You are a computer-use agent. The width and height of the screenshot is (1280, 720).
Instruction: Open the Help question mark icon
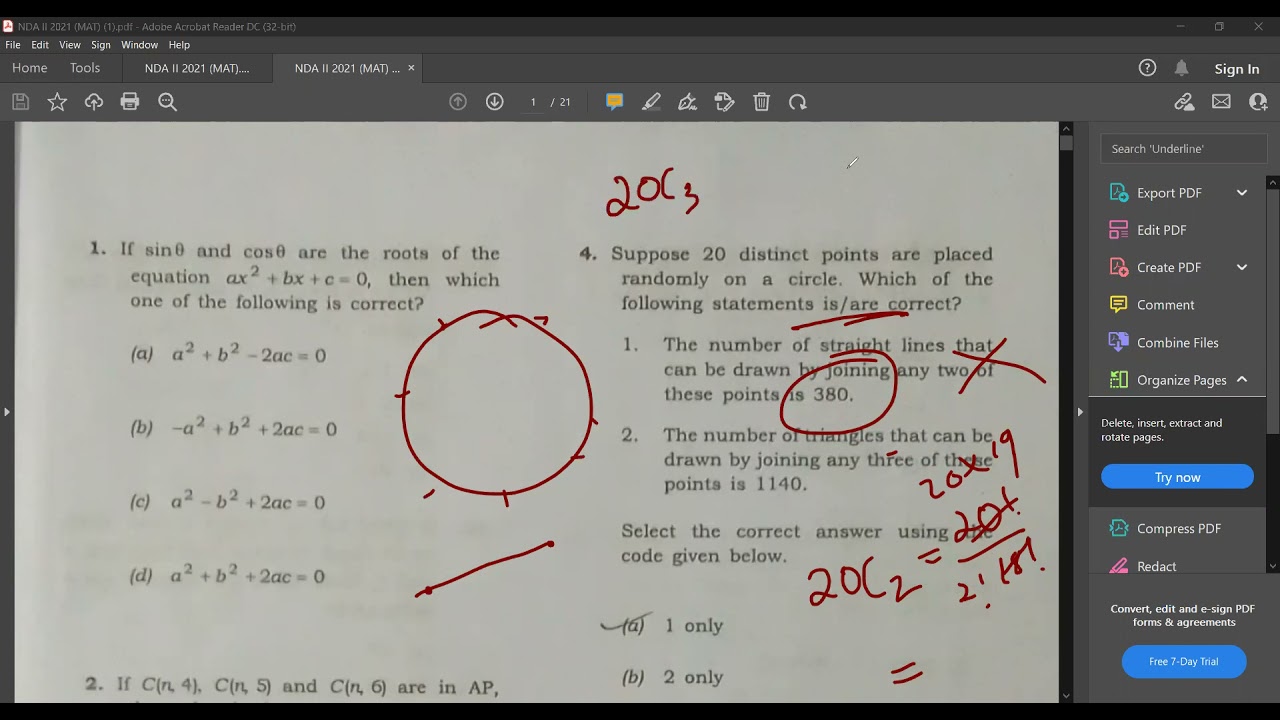(1147, 68)
